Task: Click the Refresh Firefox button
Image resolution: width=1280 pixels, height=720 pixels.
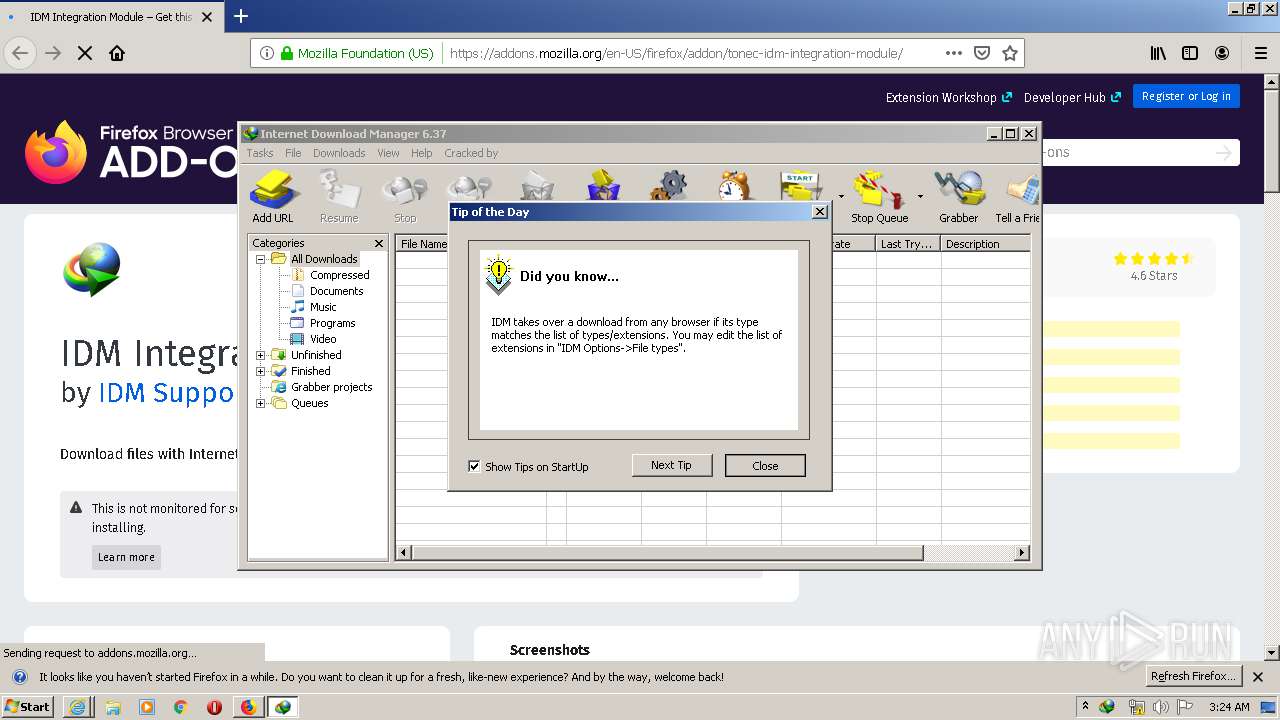Action: pyautogui.click(x=1193, y=676)
